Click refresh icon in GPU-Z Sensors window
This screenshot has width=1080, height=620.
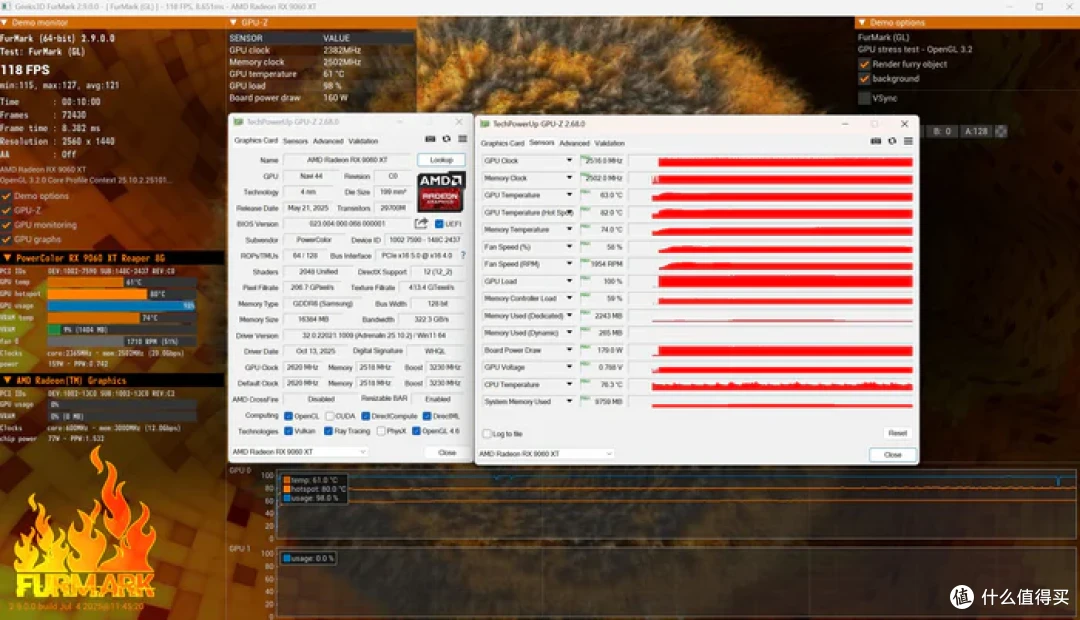pos(892,141)
